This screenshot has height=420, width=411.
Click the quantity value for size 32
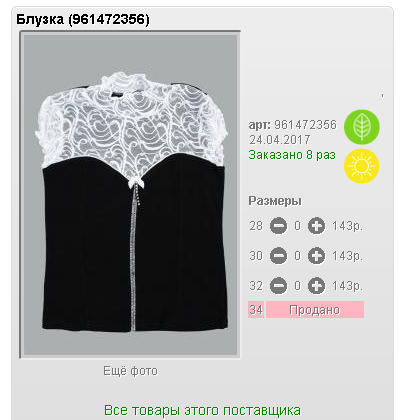[297, 286]
